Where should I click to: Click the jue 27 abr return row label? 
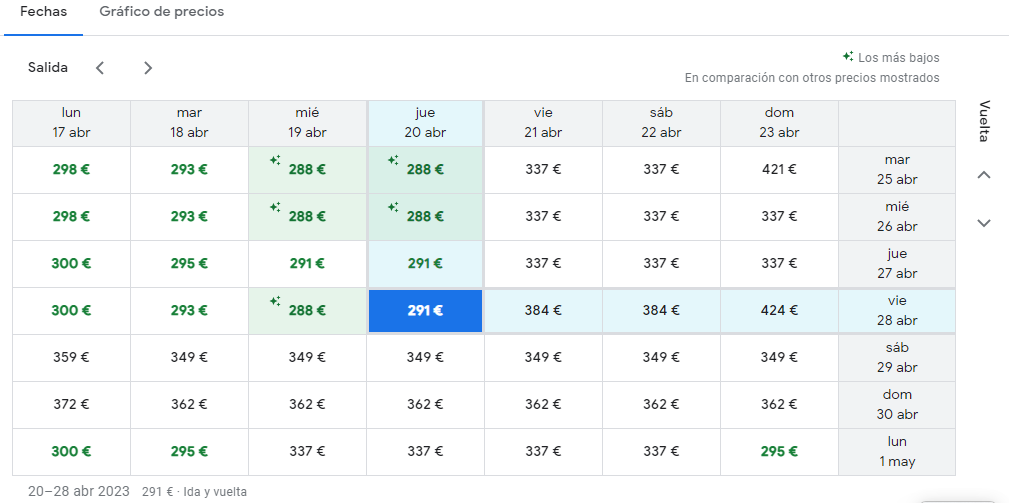(x=897, y=264)
